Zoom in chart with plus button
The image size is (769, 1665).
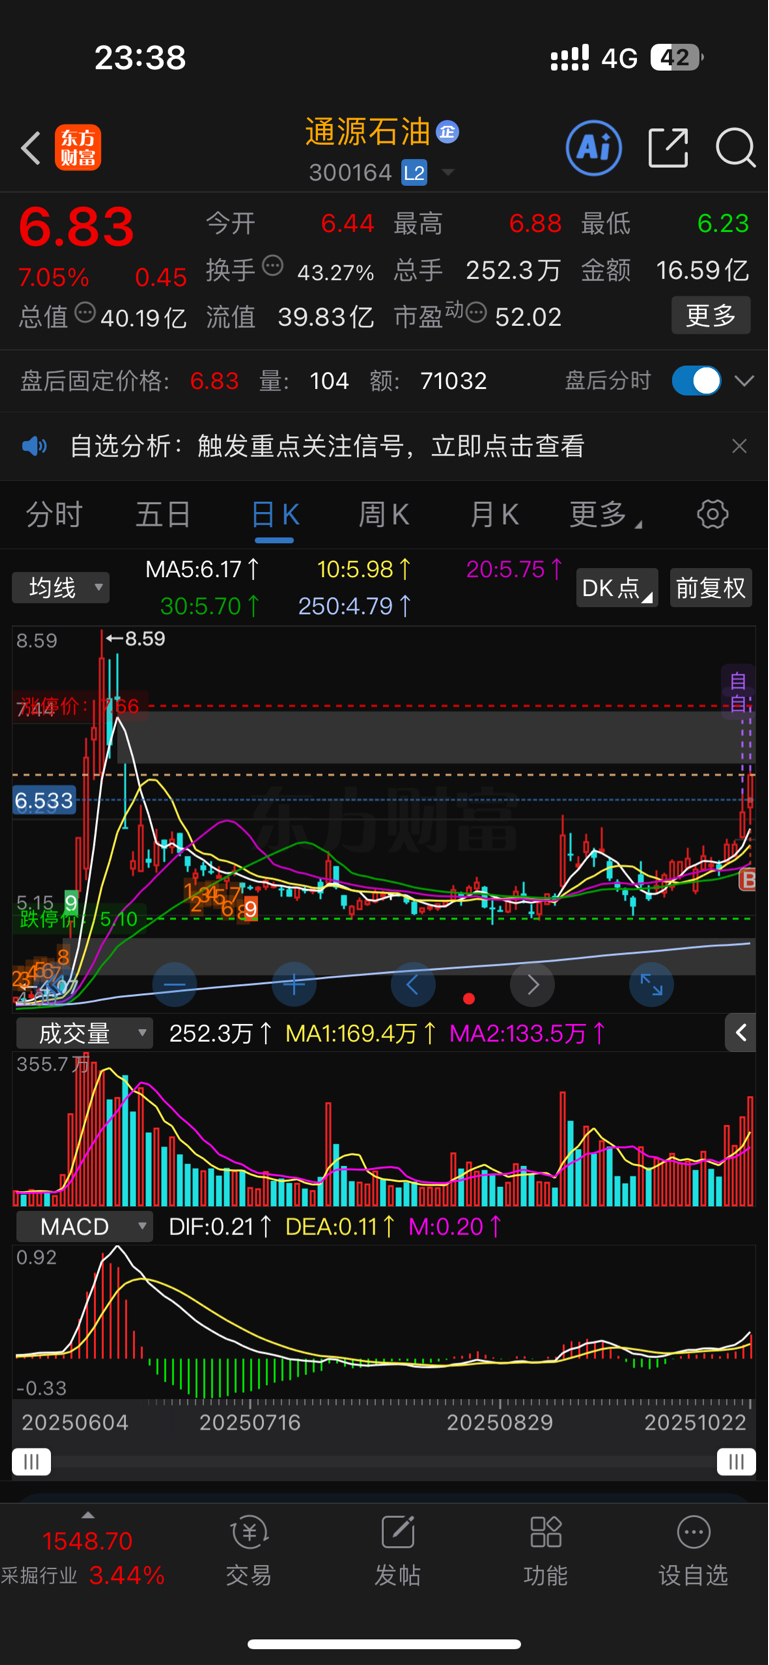click(x=294, y=986)
